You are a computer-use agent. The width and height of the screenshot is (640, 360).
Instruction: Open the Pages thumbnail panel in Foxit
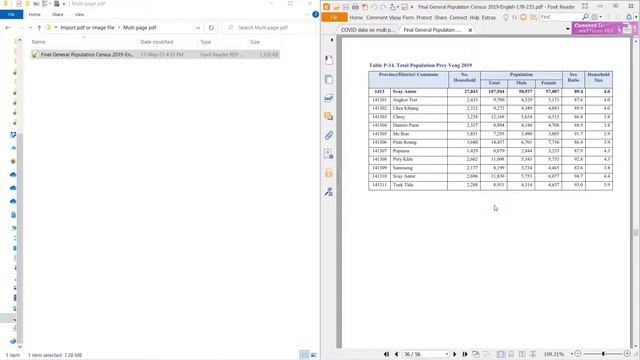[329, 79]
